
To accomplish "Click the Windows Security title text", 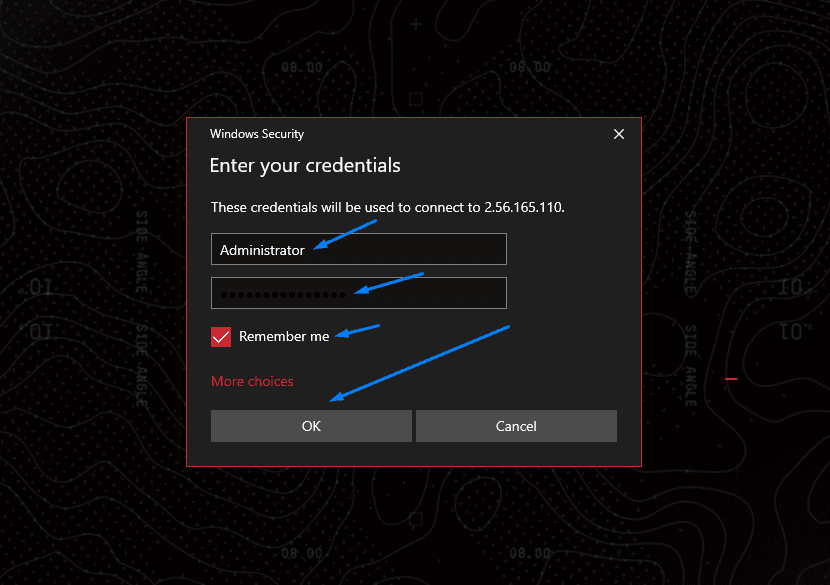I will pyautogui.click(x=257, y=134).
